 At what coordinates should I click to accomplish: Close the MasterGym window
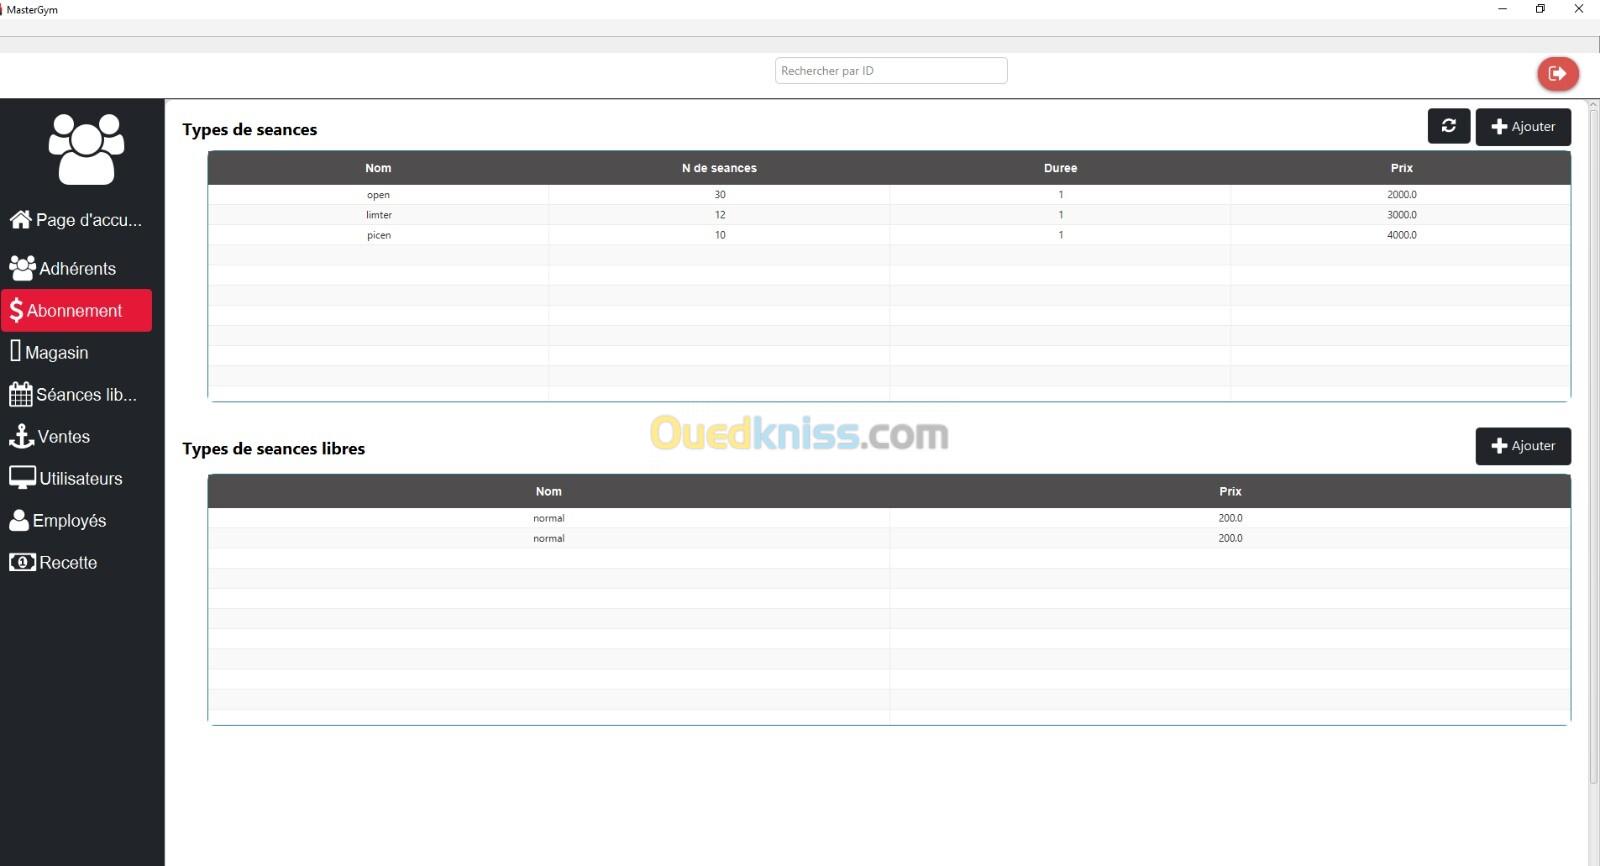1579,9
